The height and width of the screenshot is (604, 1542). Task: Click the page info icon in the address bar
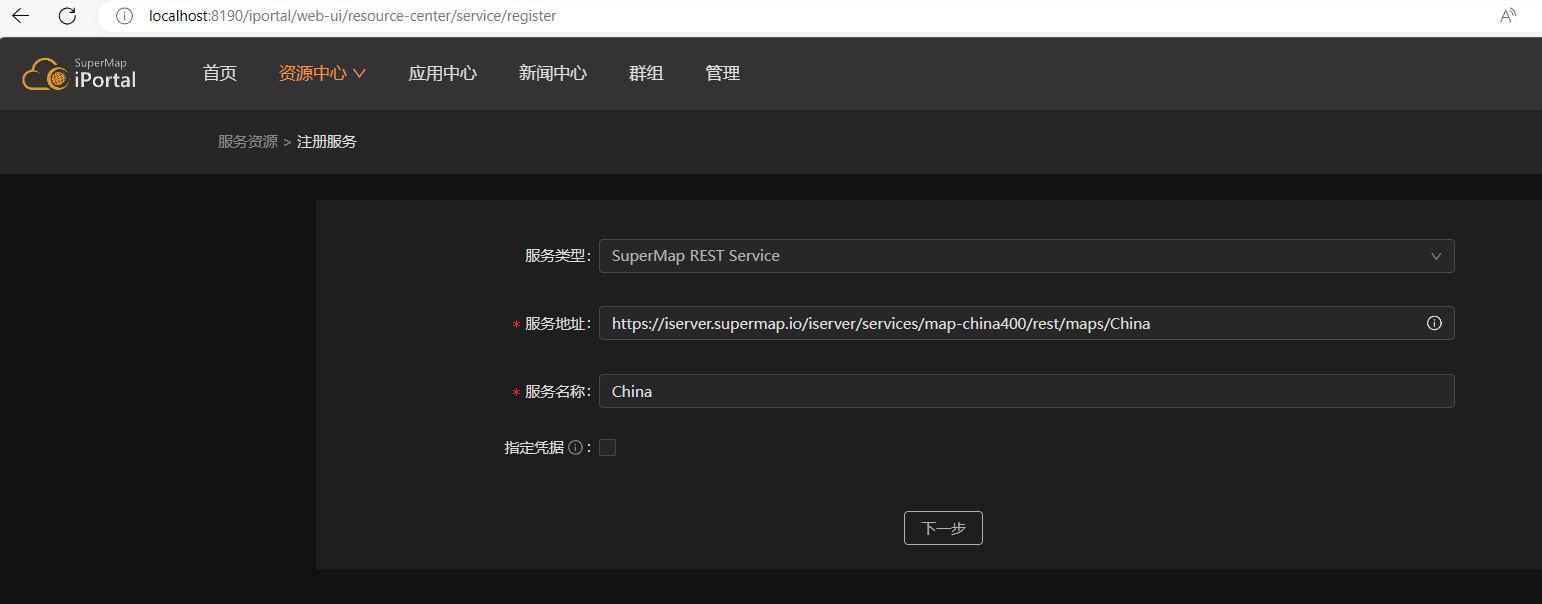(x=123, y=15)
